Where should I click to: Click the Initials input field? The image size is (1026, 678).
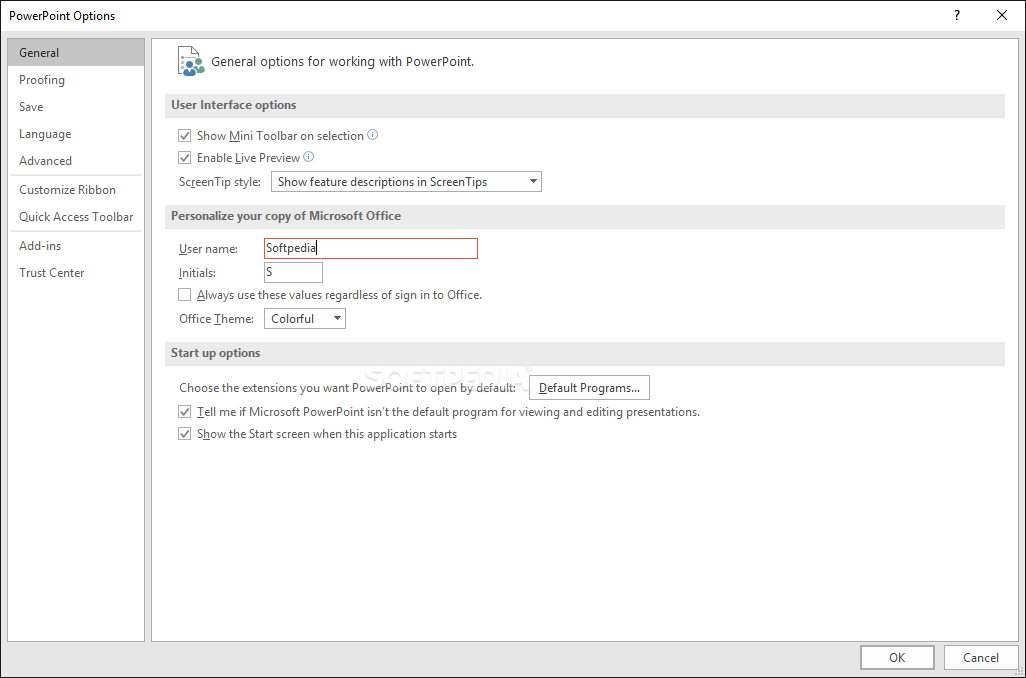point(293,272)
